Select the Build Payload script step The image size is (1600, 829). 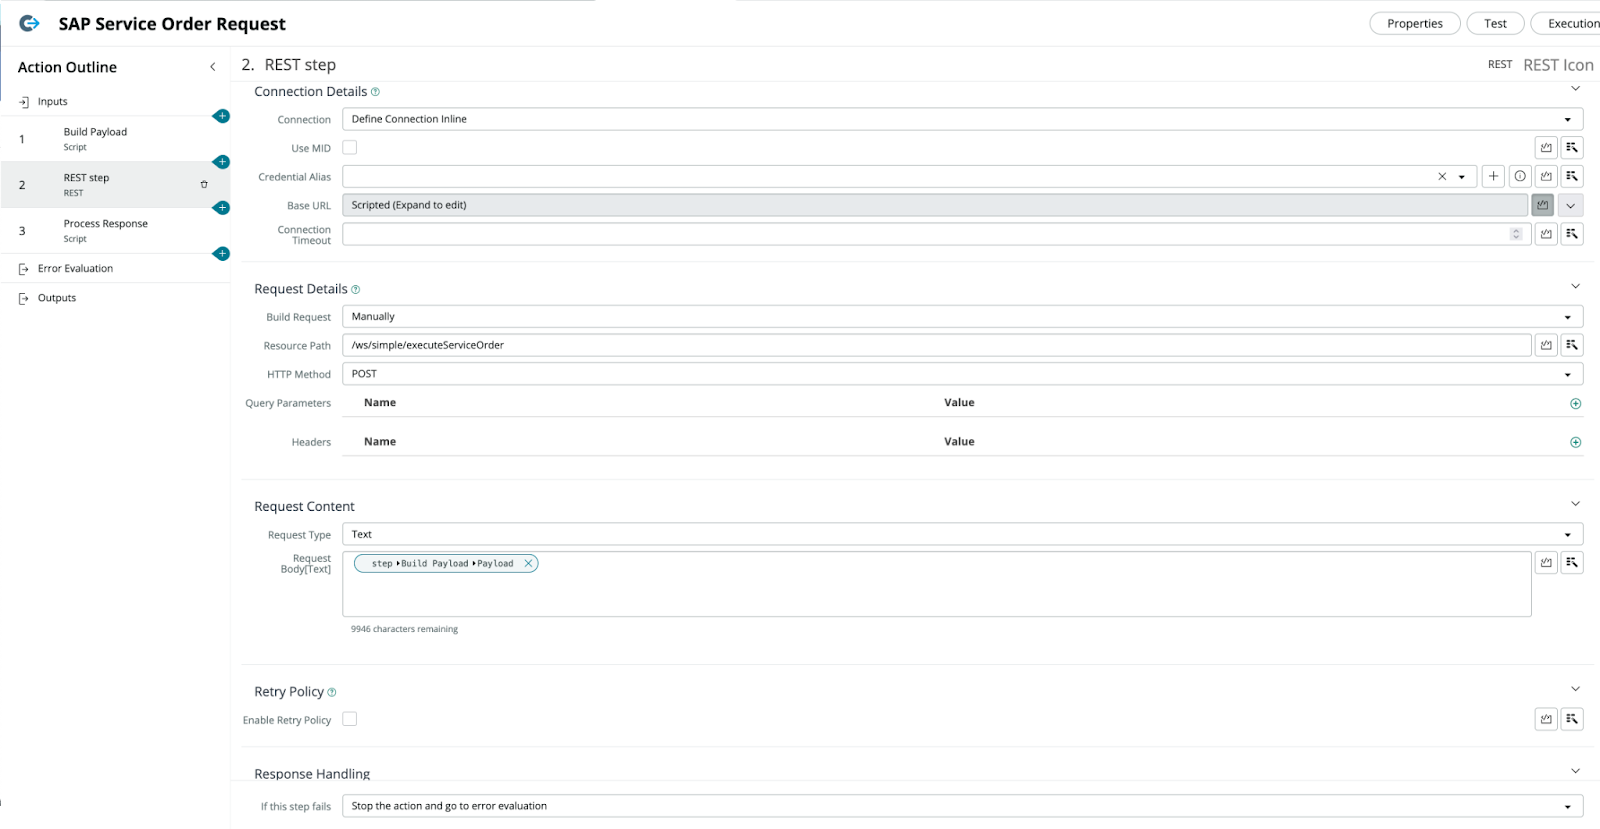(x=115, y=139)
